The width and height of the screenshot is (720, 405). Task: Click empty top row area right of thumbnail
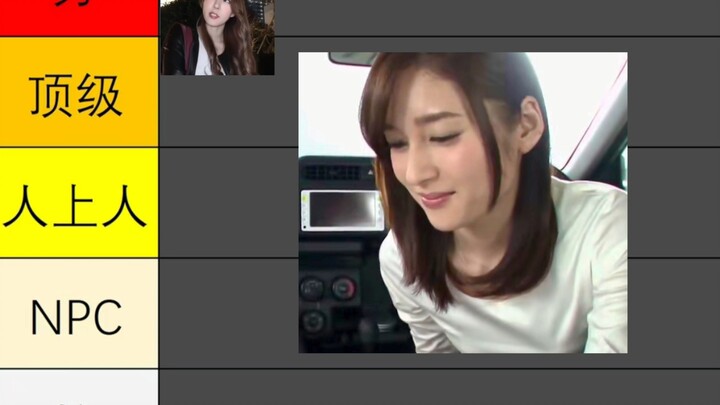click(480, 18)
